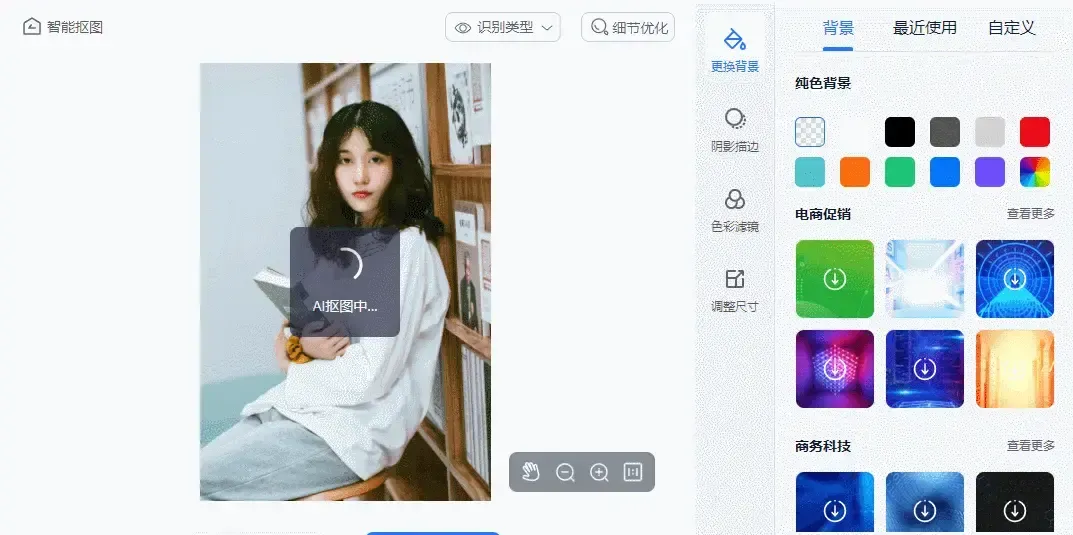Select the dark gray background swatch

pos(945,132)
